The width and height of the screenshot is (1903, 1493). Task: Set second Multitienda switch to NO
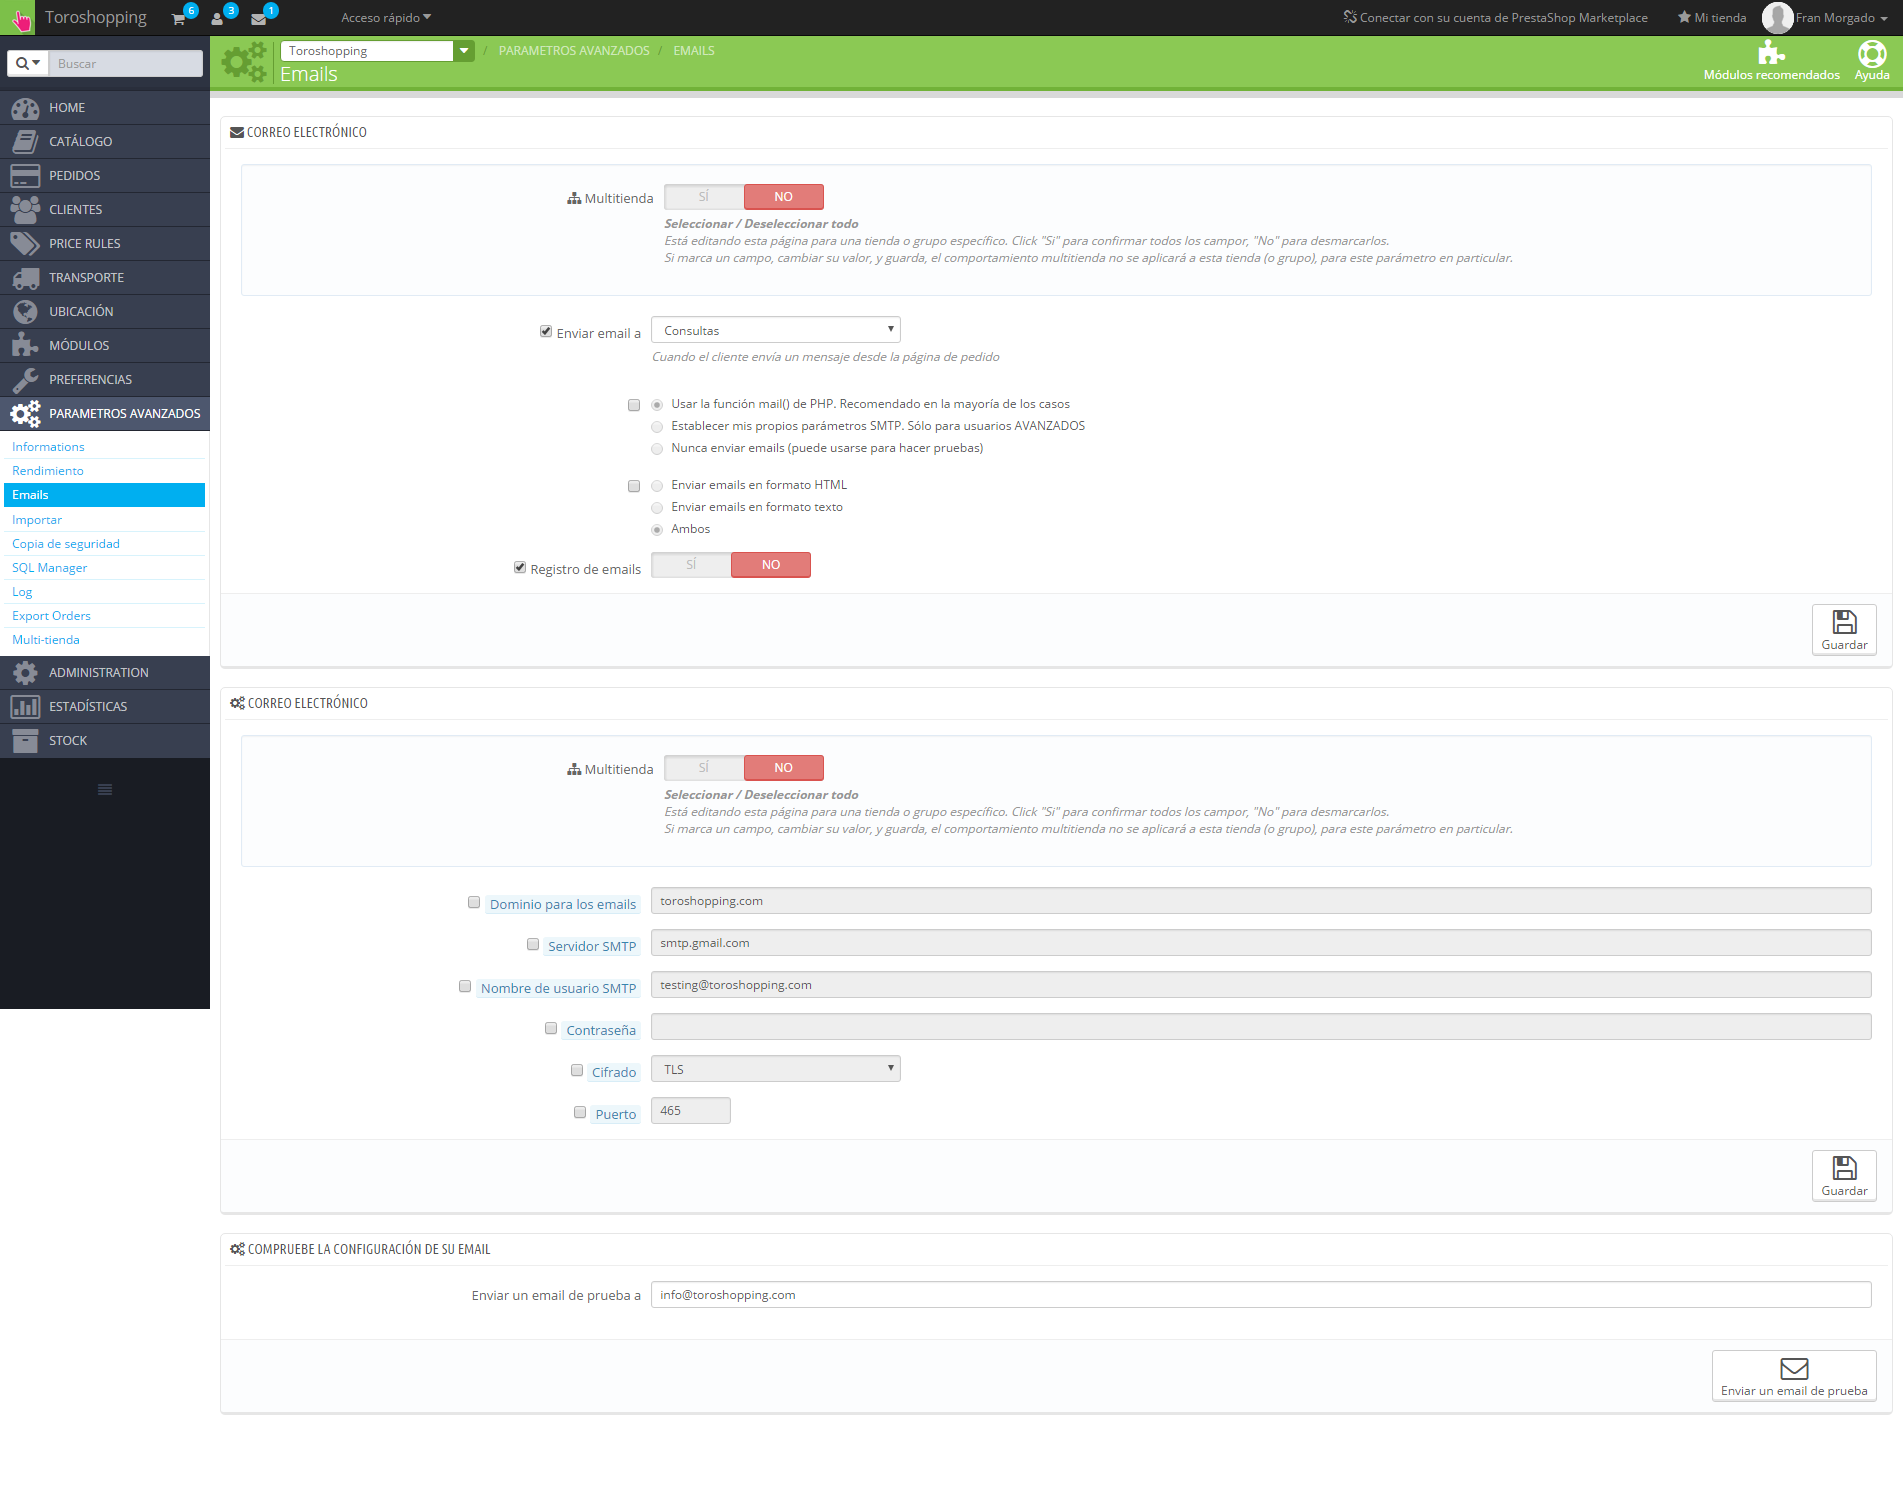click(x=784, y=768)
